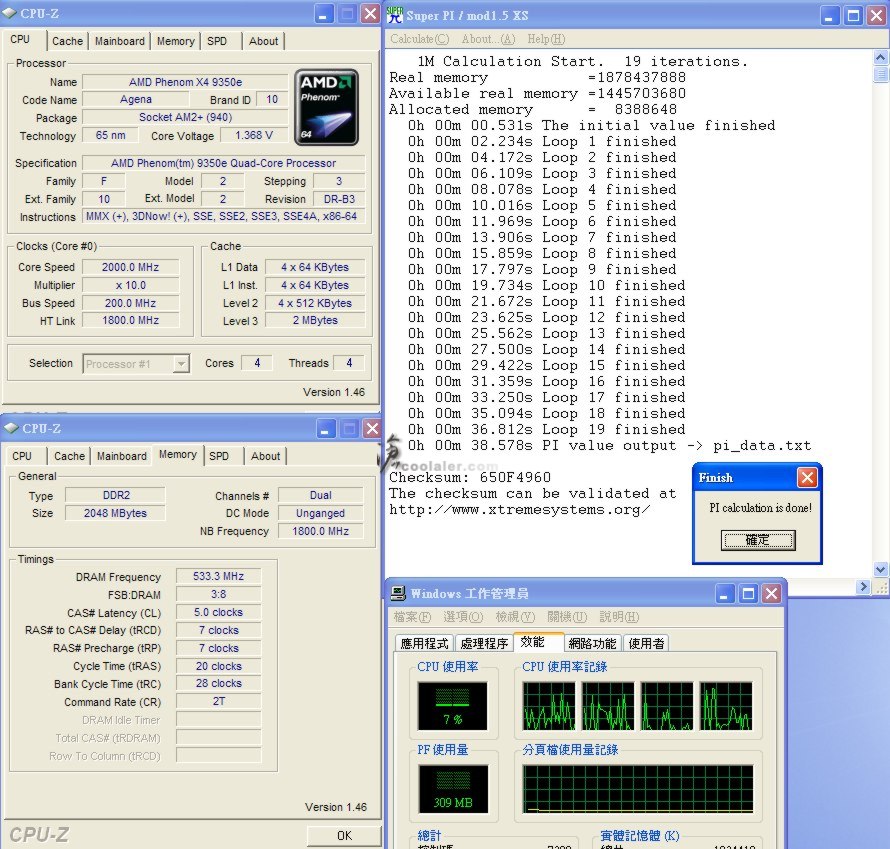
Task: Click the memory type value "DDR2"
Action: [116, 495]
